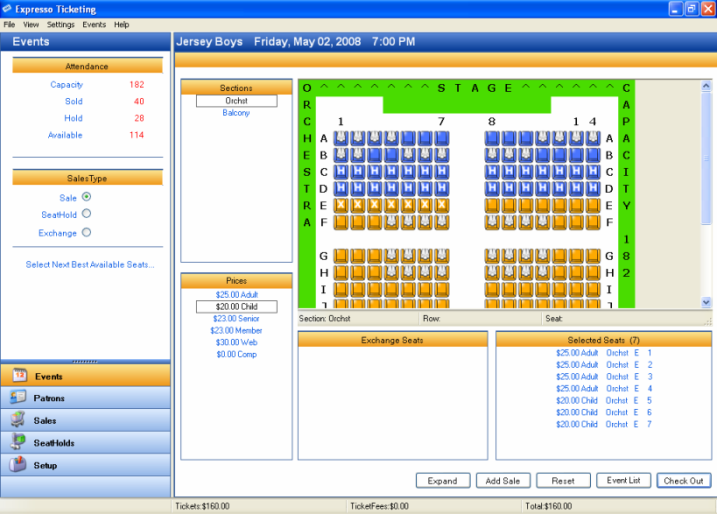This screenshot has width=717, height=514.
Task: Select sold seat row A seat 1
Action: coord(341,138)
